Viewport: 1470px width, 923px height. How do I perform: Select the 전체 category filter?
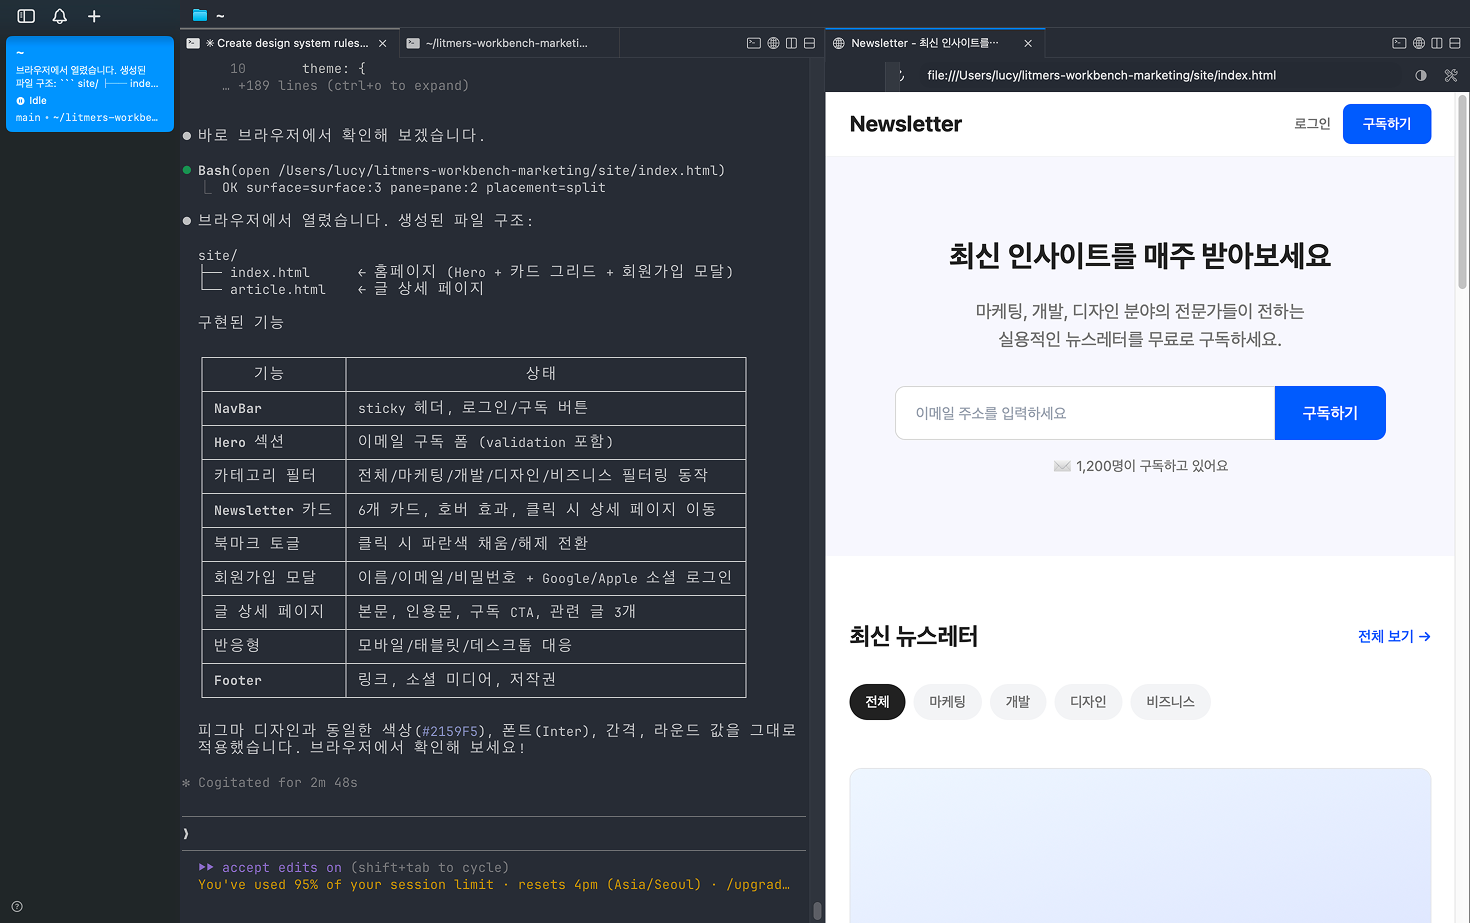[877, 702]
